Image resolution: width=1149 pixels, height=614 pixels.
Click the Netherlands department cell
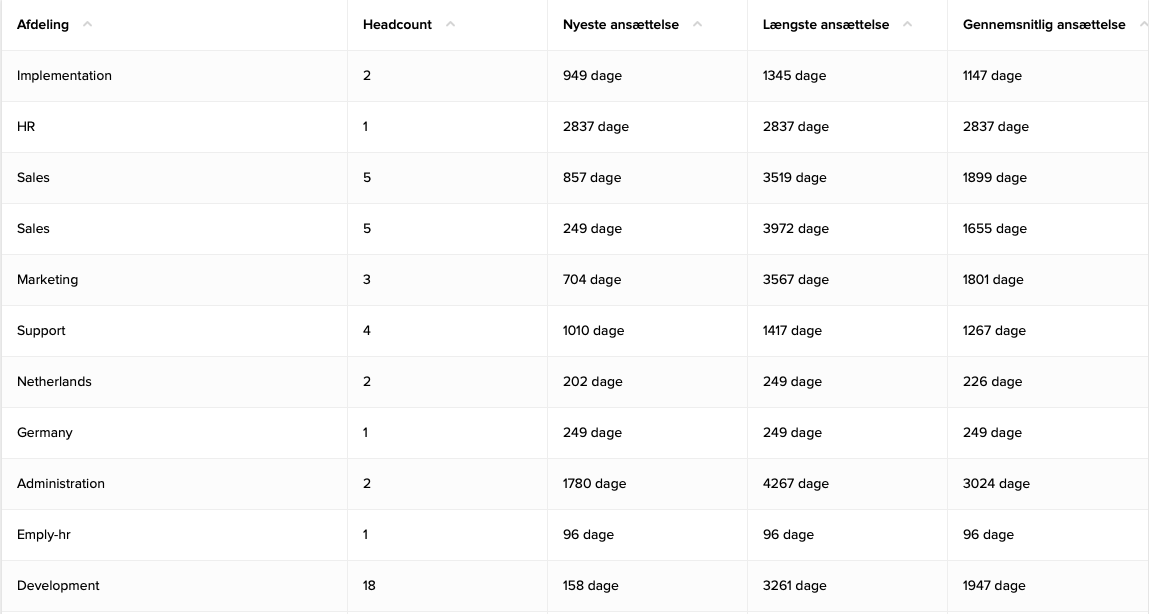[x=54, y=382]
